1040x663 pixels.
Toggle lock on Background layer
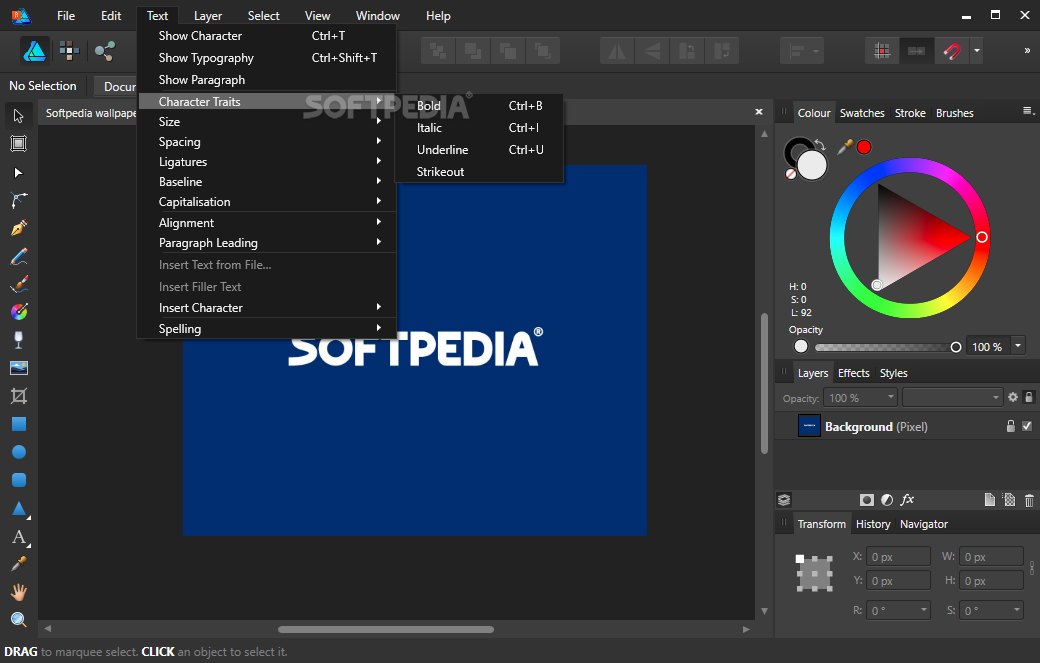tap(1011, 426)
